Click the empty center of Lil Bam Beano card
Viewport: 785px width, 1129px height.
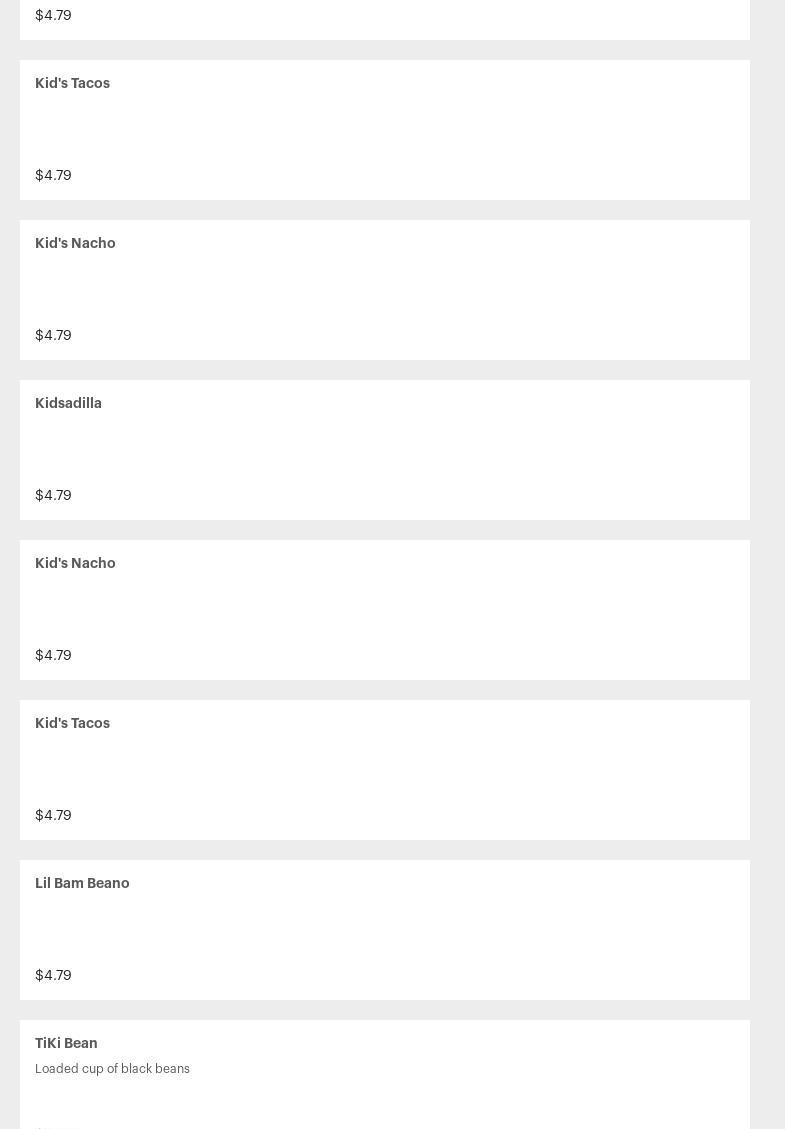pos(385,930)
